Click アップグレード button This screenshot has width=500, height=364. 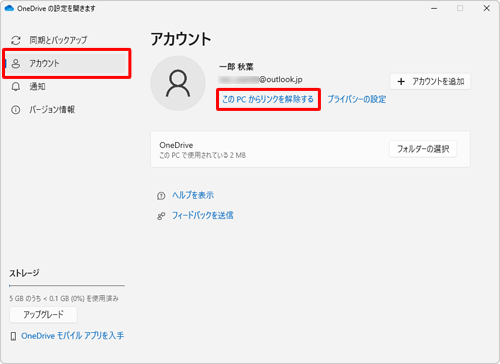43,315
